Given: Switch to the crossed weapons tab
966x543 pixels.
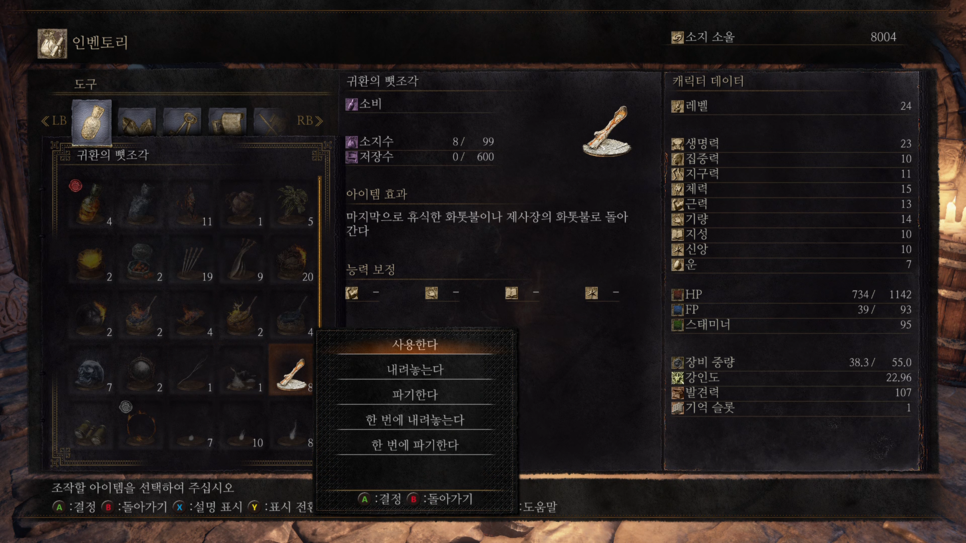Looking at the screenshot, I should (x=272, y=121).
